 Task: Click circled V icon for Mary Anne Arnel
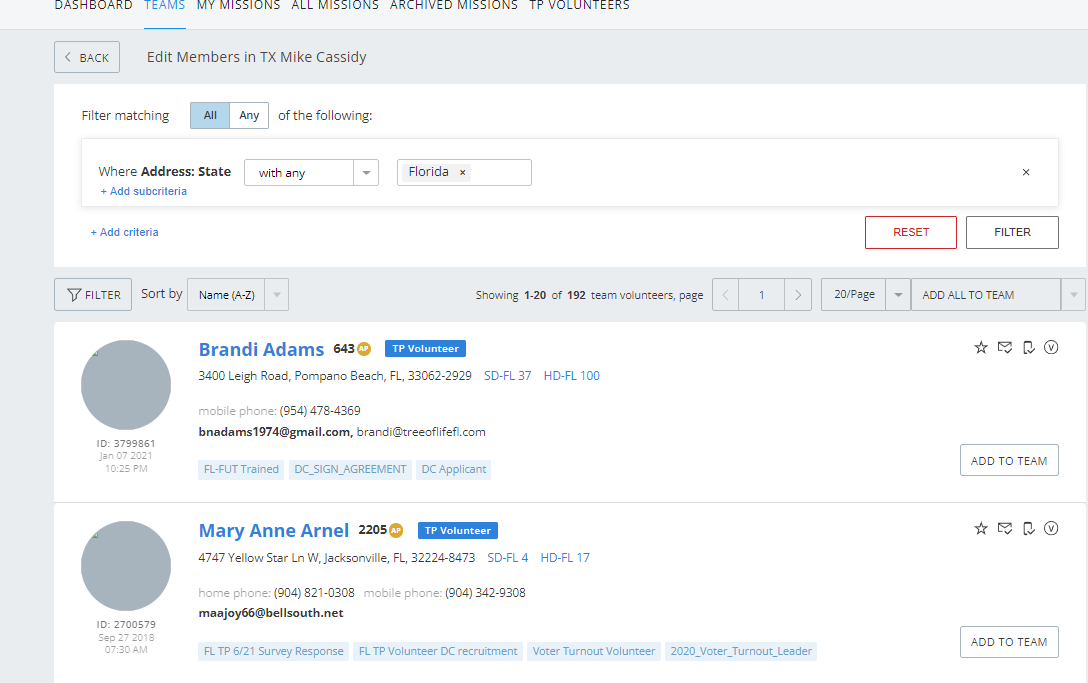[x=1051, y=528]
